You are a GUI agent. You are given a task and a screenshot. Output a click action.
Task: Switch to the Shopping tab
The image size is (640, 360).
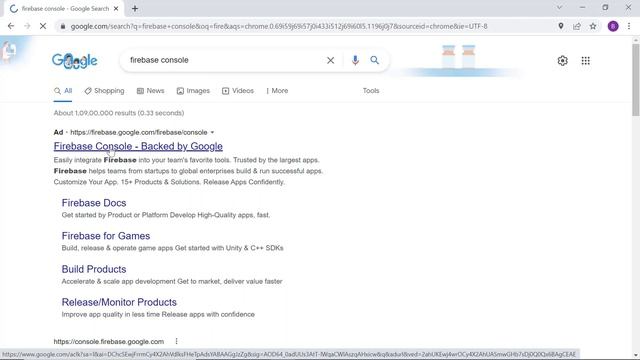click(x=104, y=91)
